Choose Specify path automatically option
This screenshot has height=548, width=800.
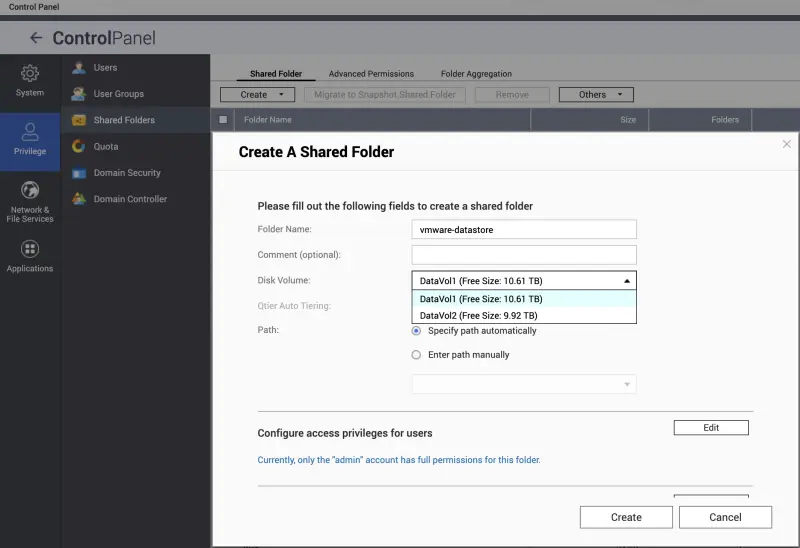pyautogui.click(x=416, y=331)
